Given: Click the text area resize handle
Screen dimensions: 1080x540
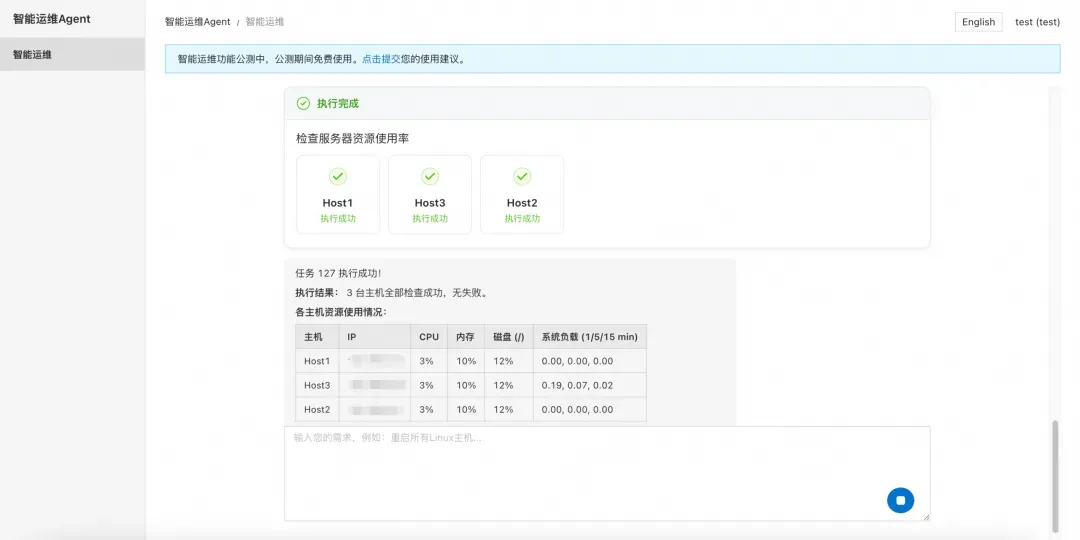Looking at the screenshot, I should pos(926,517).
